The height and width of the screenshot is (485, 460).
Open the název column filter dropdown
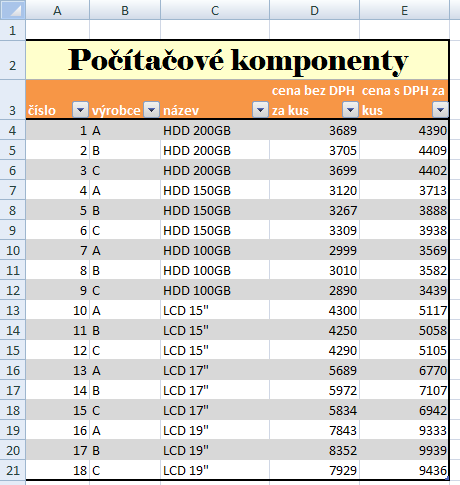[260, 110]
